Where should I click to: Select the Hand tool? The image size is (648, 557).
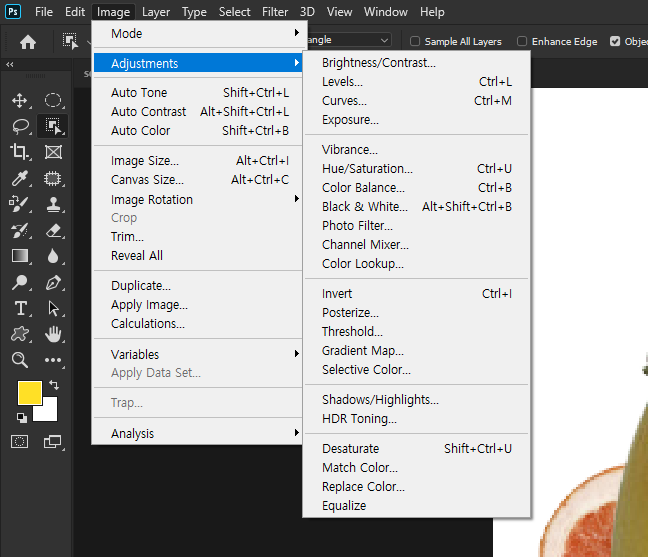click(x=53, y=334)
